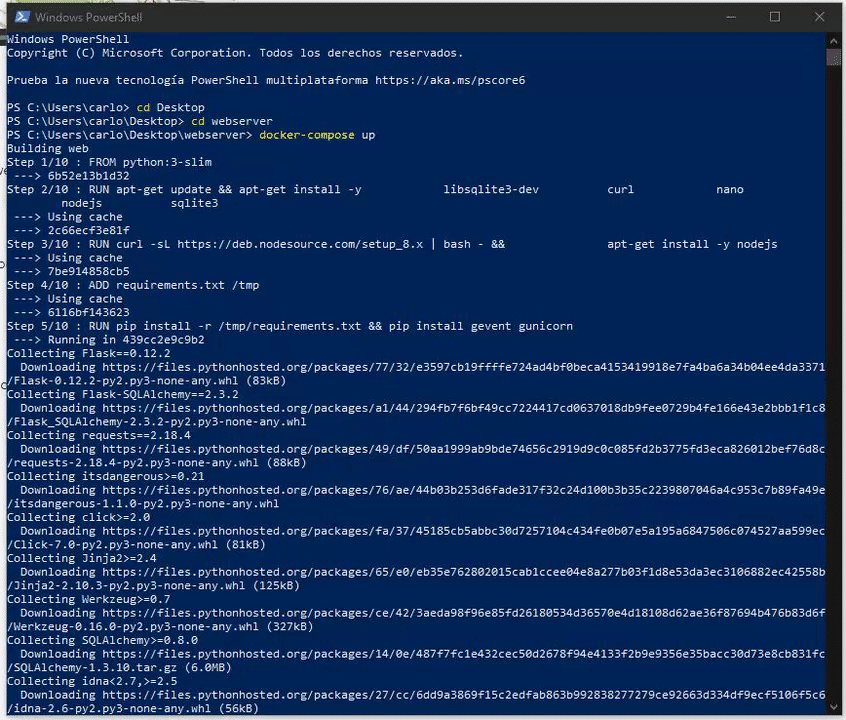Click the 'Step 5/10 : RUN pip install' line
846x720 pixels.
coord(290,326)
